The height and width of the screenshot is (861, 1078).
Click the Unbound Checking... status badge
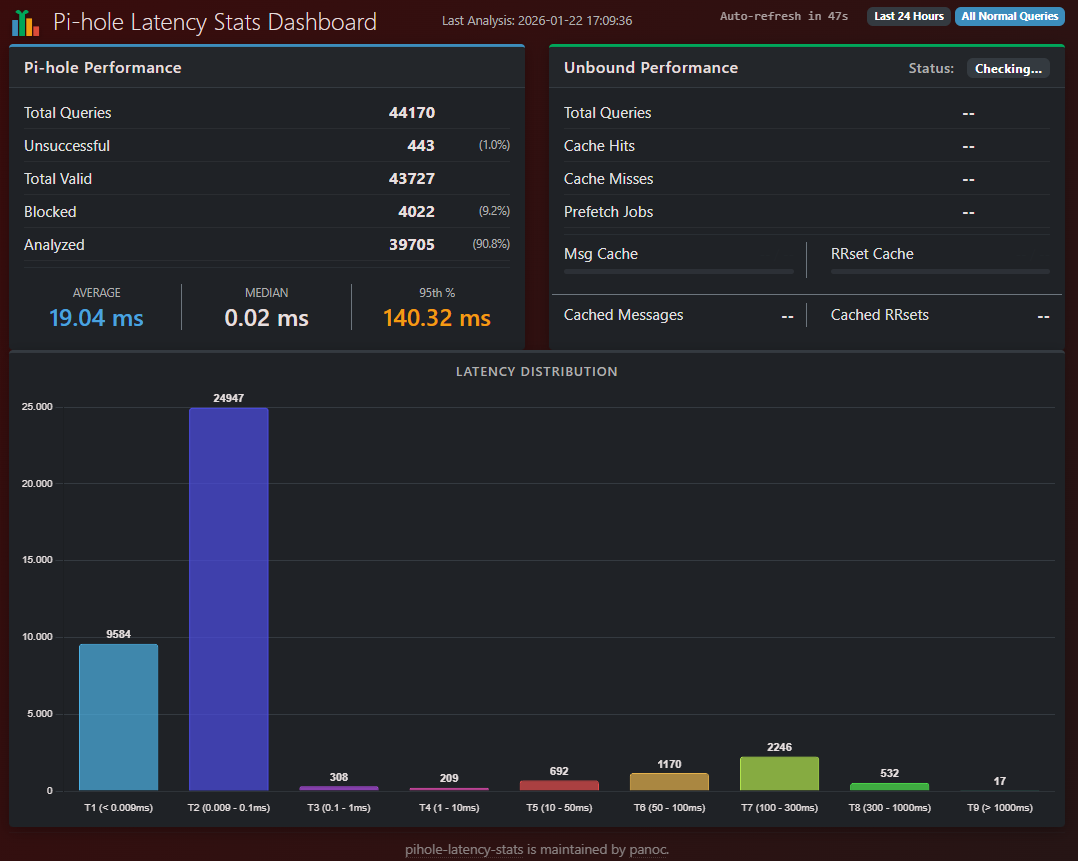pyautogui.click(x=1008, y=69)
